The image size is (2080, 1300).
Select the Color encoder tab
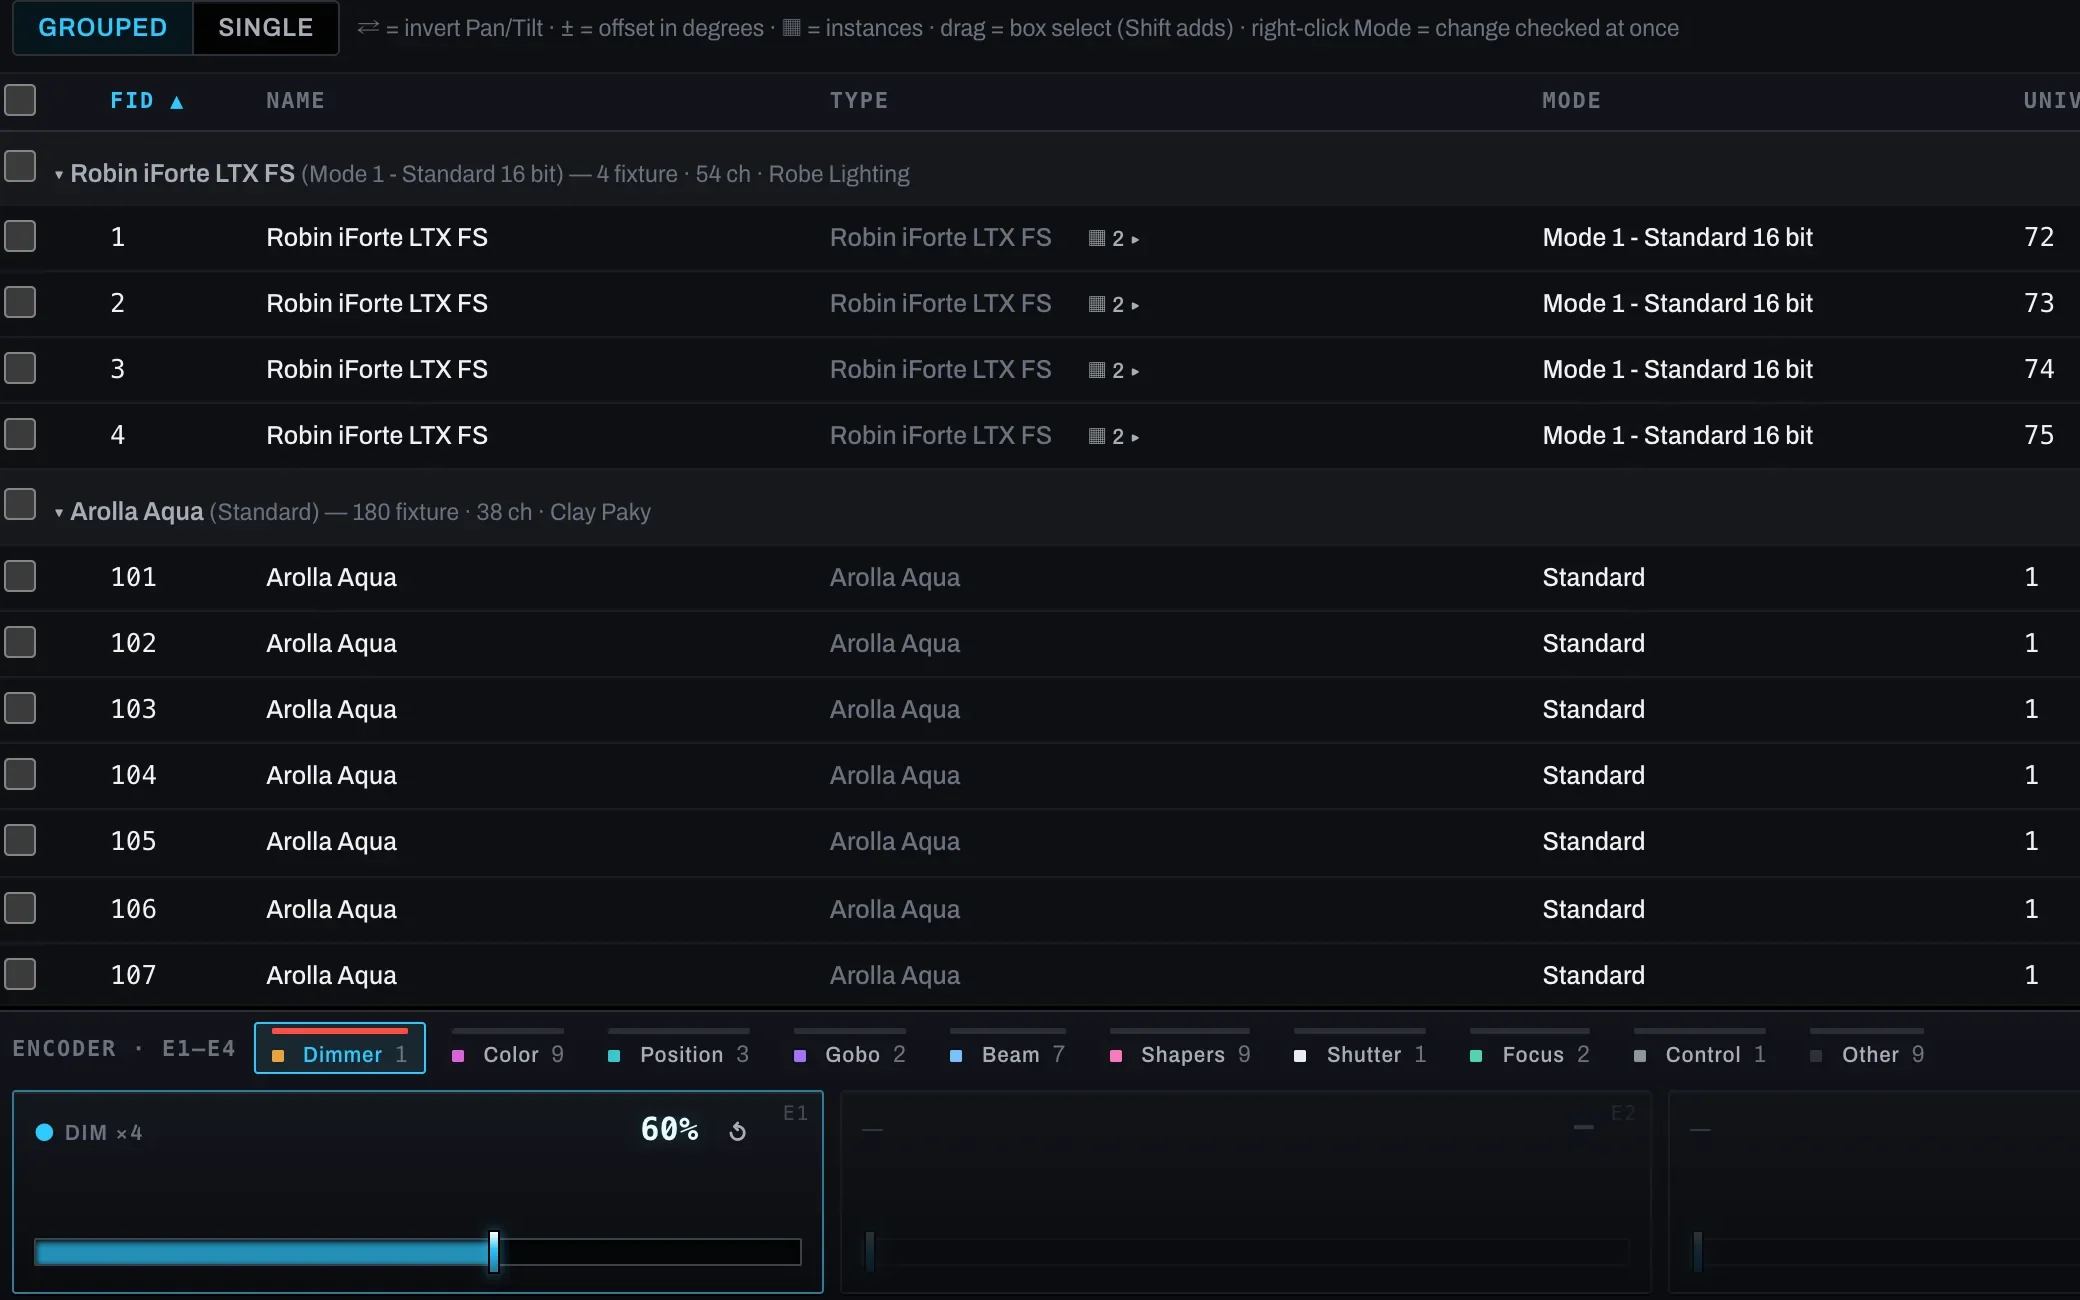(x=509, y=1050)
